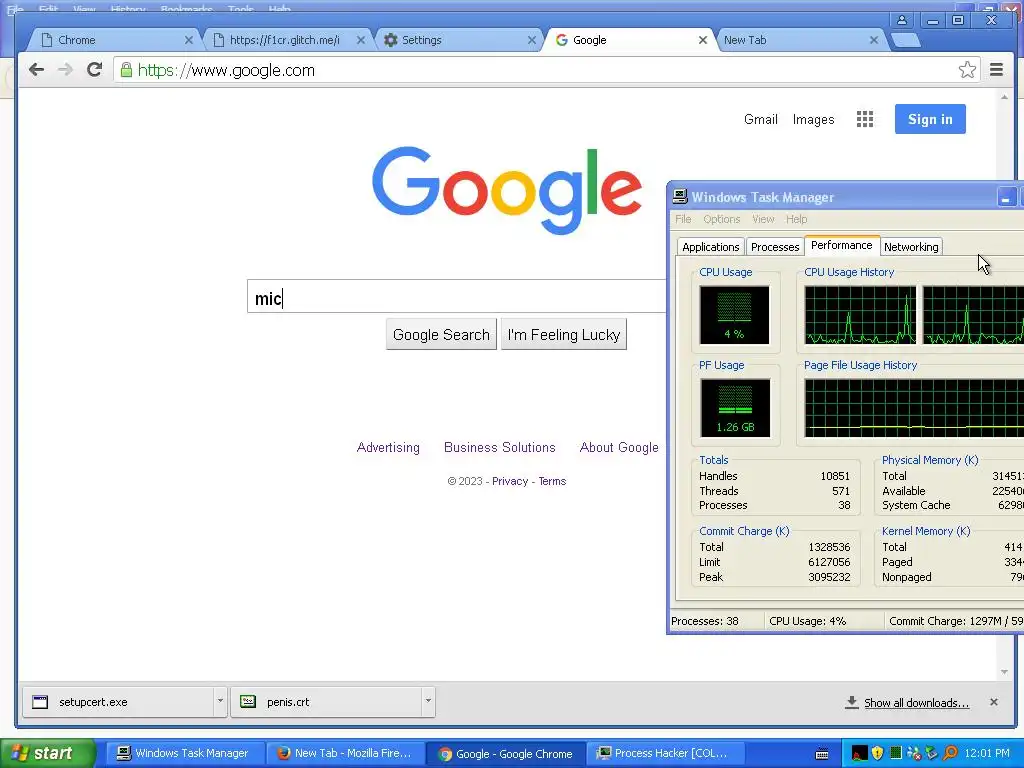Open the About Google link
The height and width of the screenshot is (768, 1024).
[619, 447]
